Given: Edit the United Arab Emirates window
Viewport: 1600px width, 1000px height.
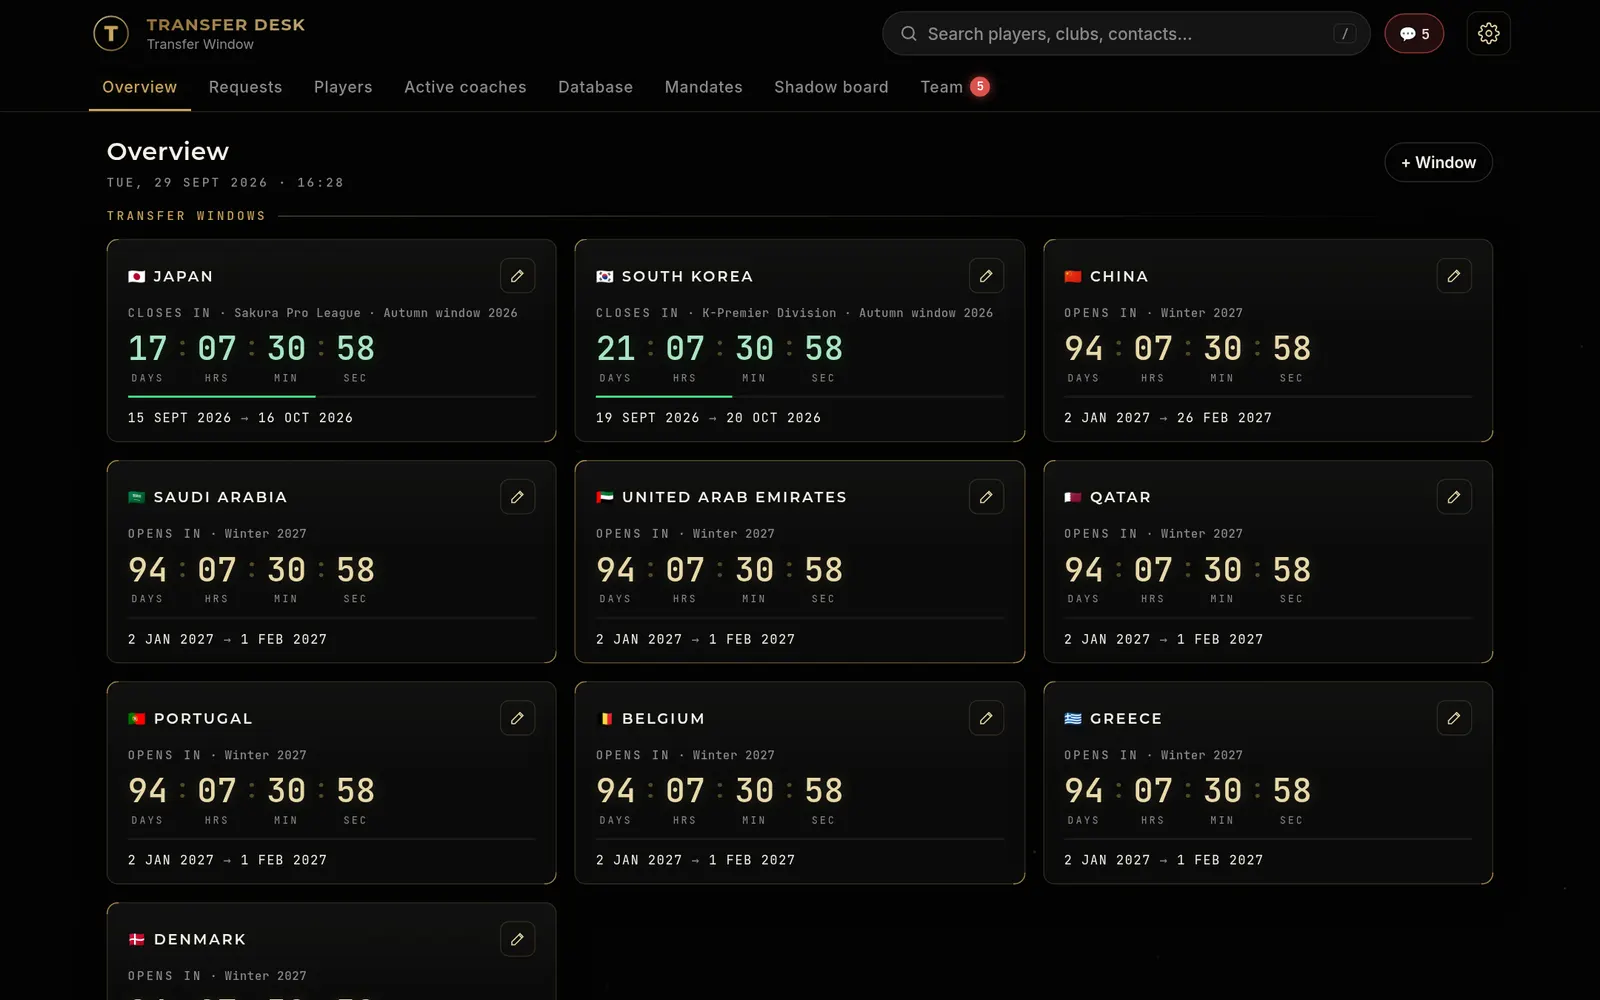Looking at the screenshot, I should pos(986,497).
